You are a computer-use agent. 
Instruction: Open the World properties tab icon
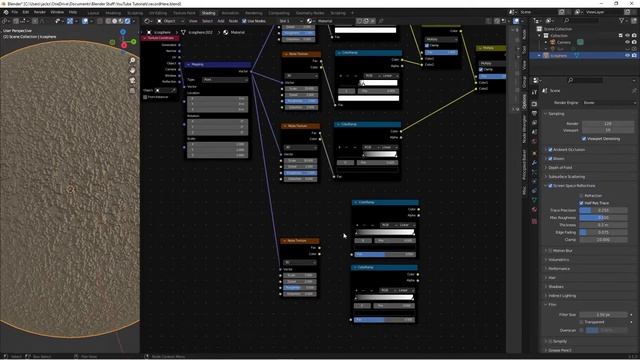pyautogui.click(x=534, y=141)
